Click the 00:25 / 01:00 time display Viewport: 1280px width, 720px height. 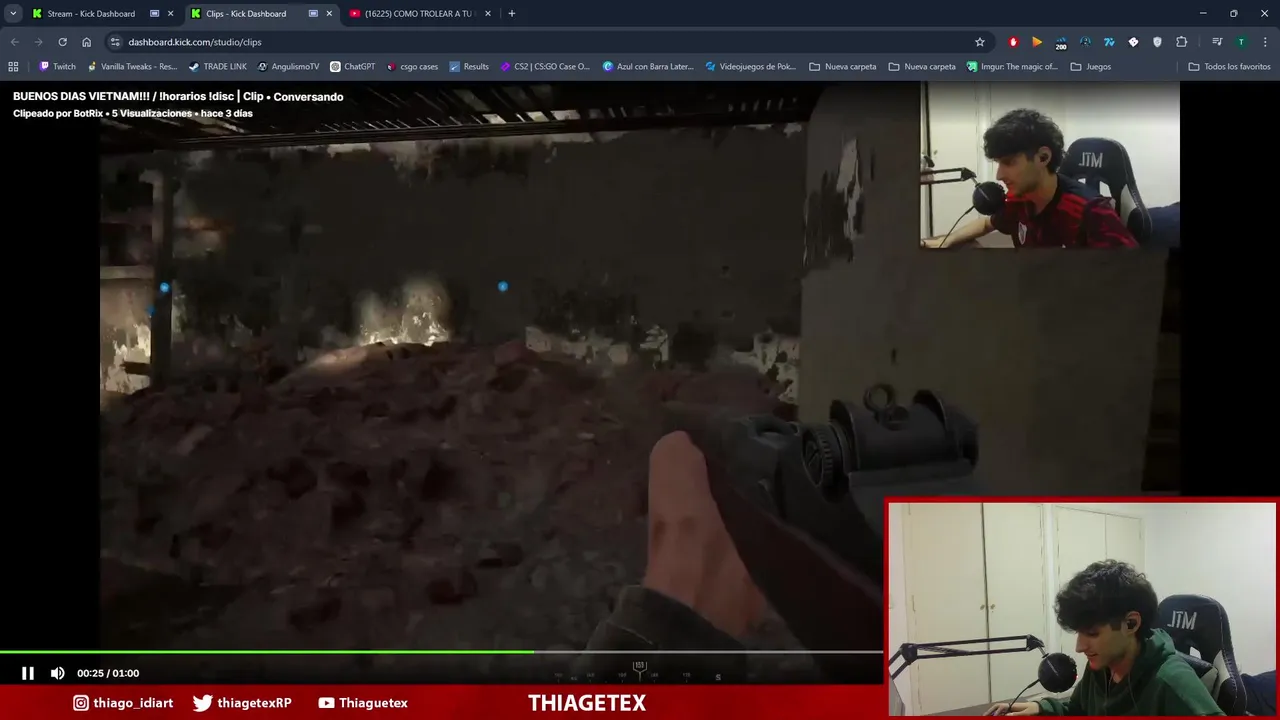108,673
